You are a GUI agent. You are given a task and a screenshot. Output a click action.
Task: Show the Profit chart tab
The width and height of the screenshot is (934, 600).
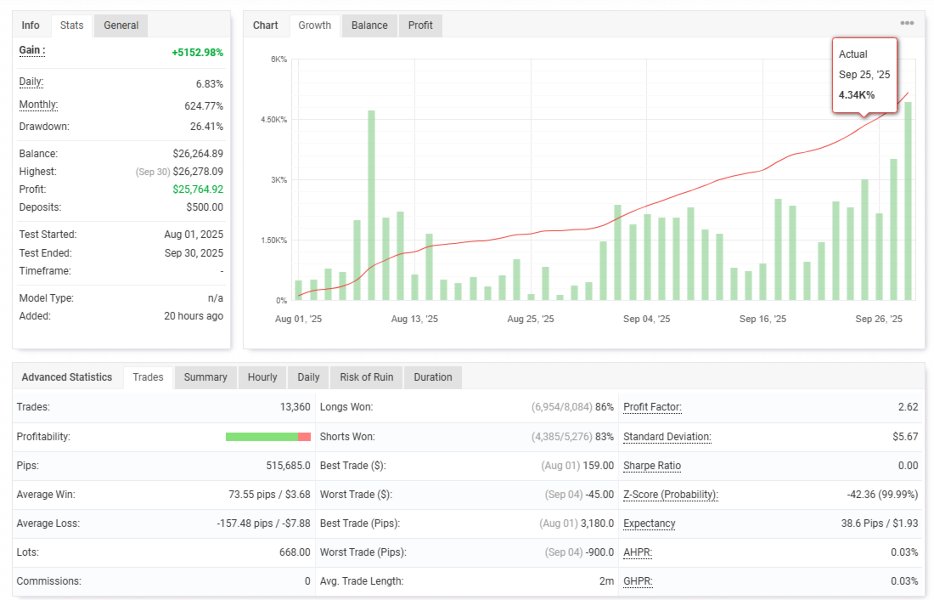tap(420, 26)
